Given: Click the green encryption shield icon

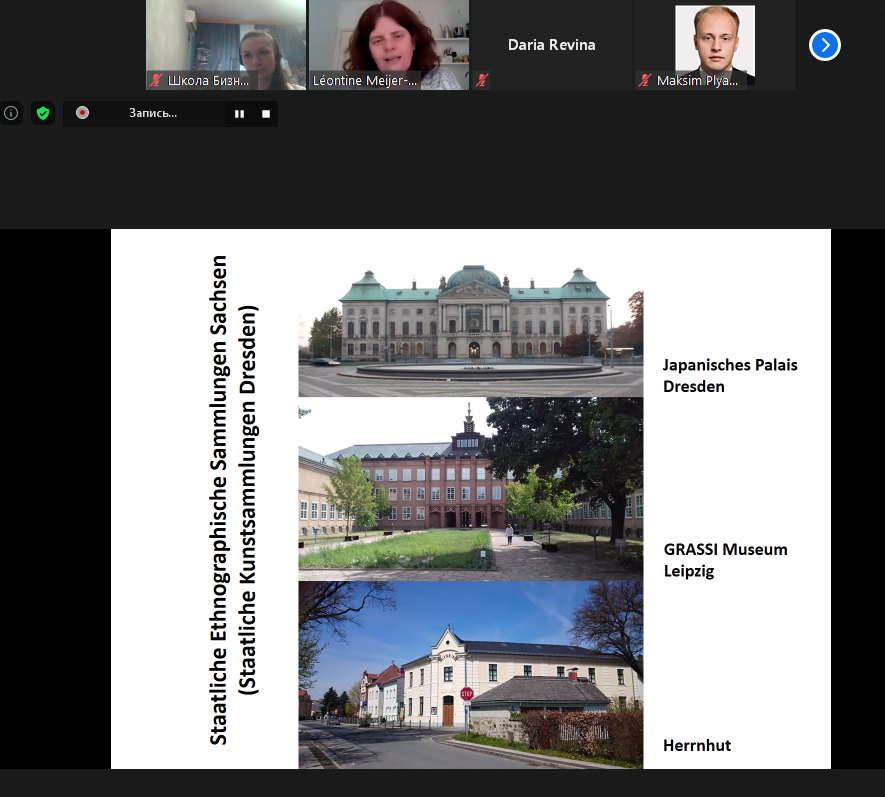Looking at the screenshot, I should (x=43, y=113).
